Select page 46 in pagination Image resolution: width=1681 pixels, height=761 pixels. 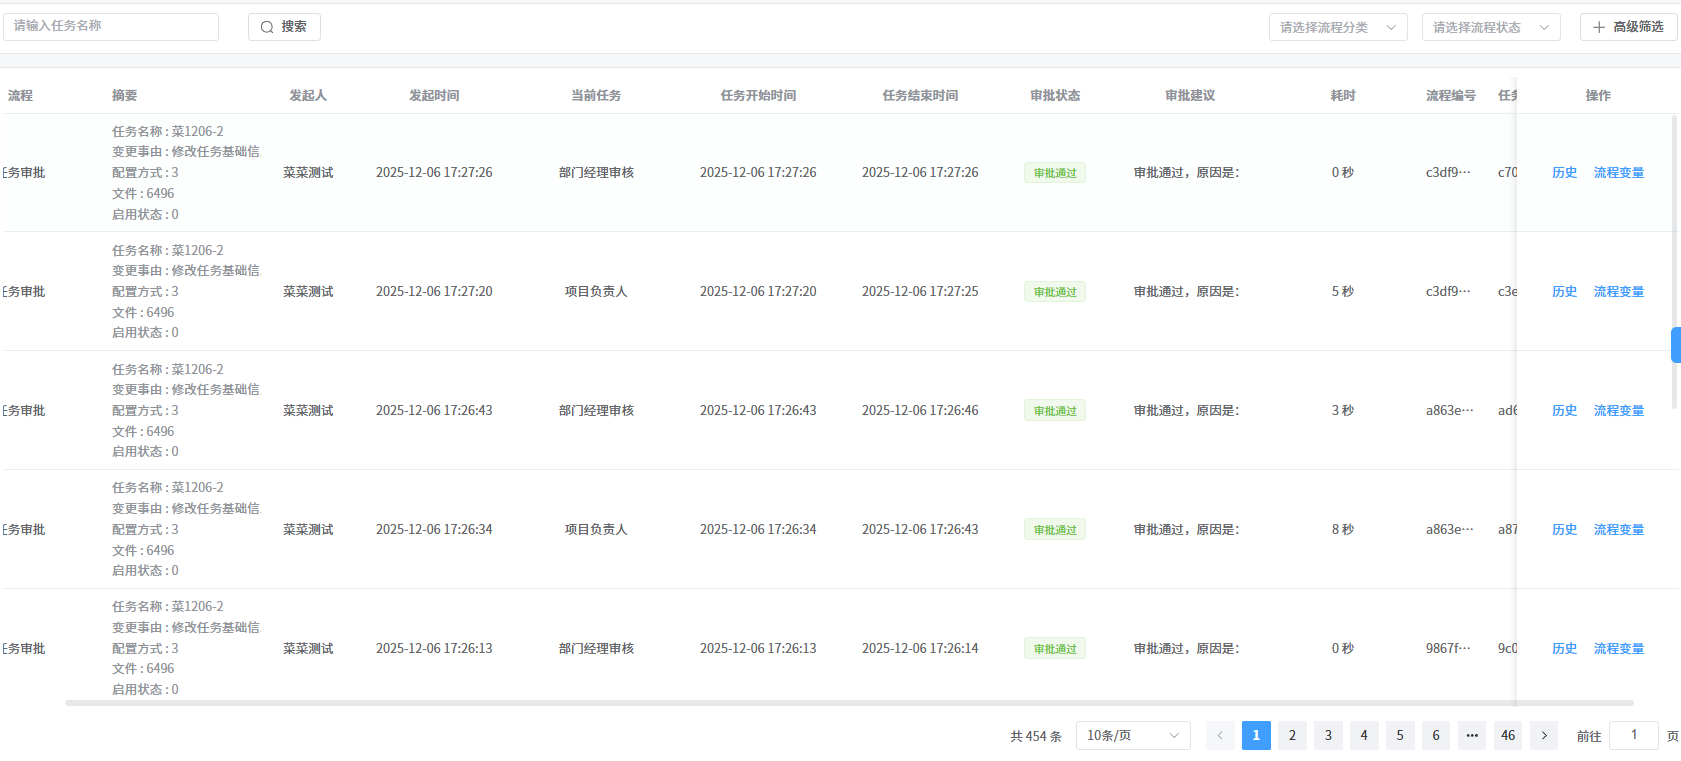1508,736
